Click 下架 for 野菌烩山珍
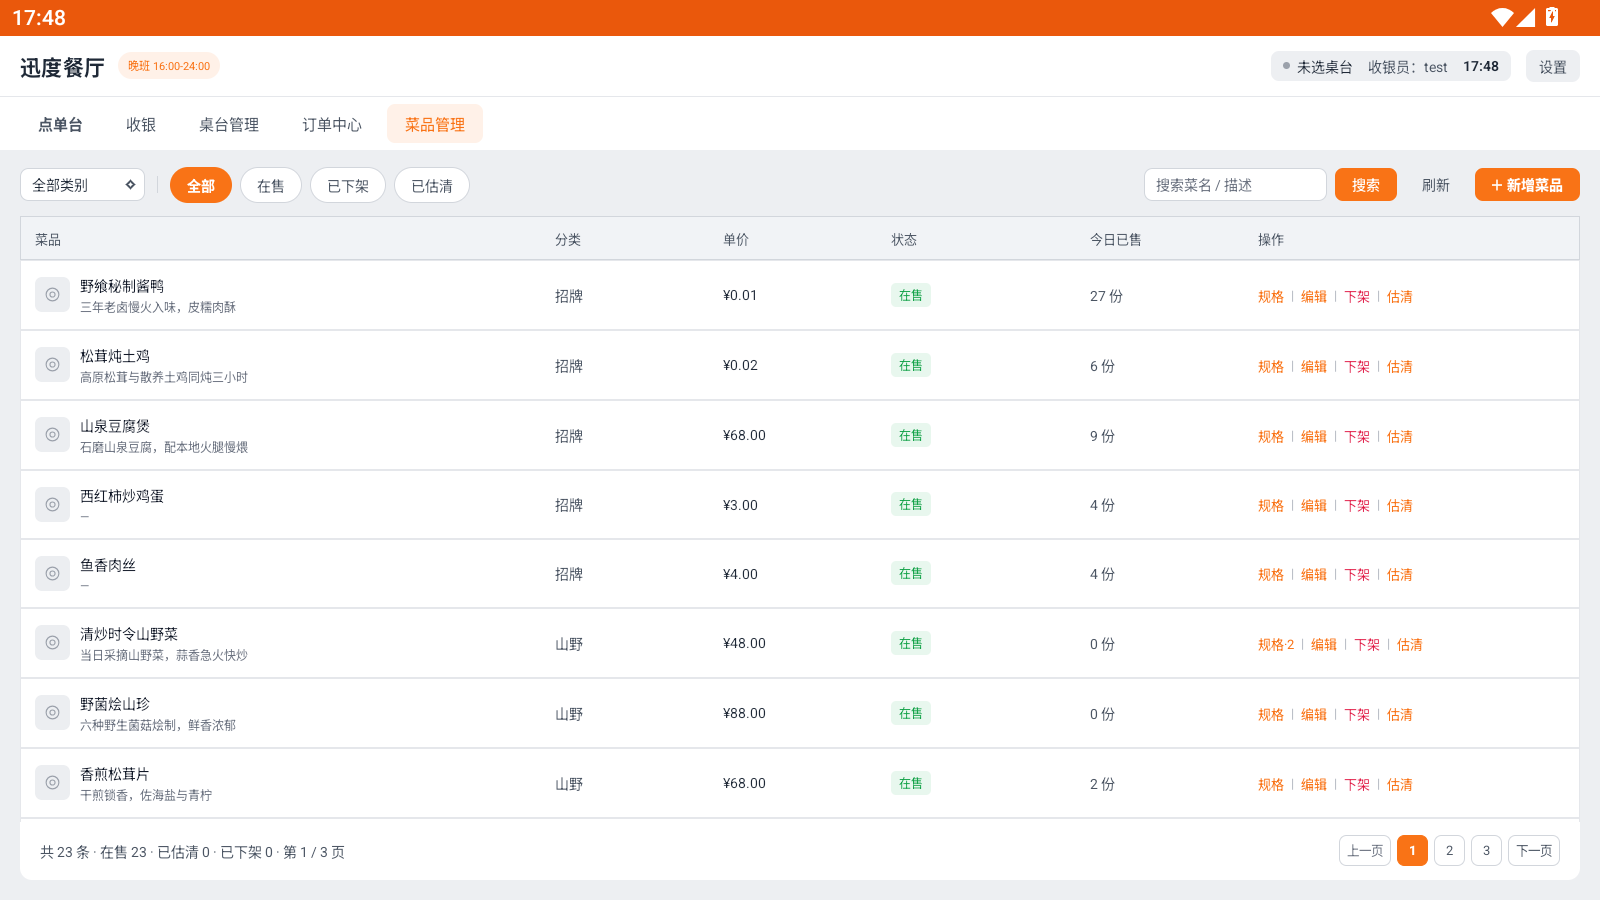 [1357, 715]
